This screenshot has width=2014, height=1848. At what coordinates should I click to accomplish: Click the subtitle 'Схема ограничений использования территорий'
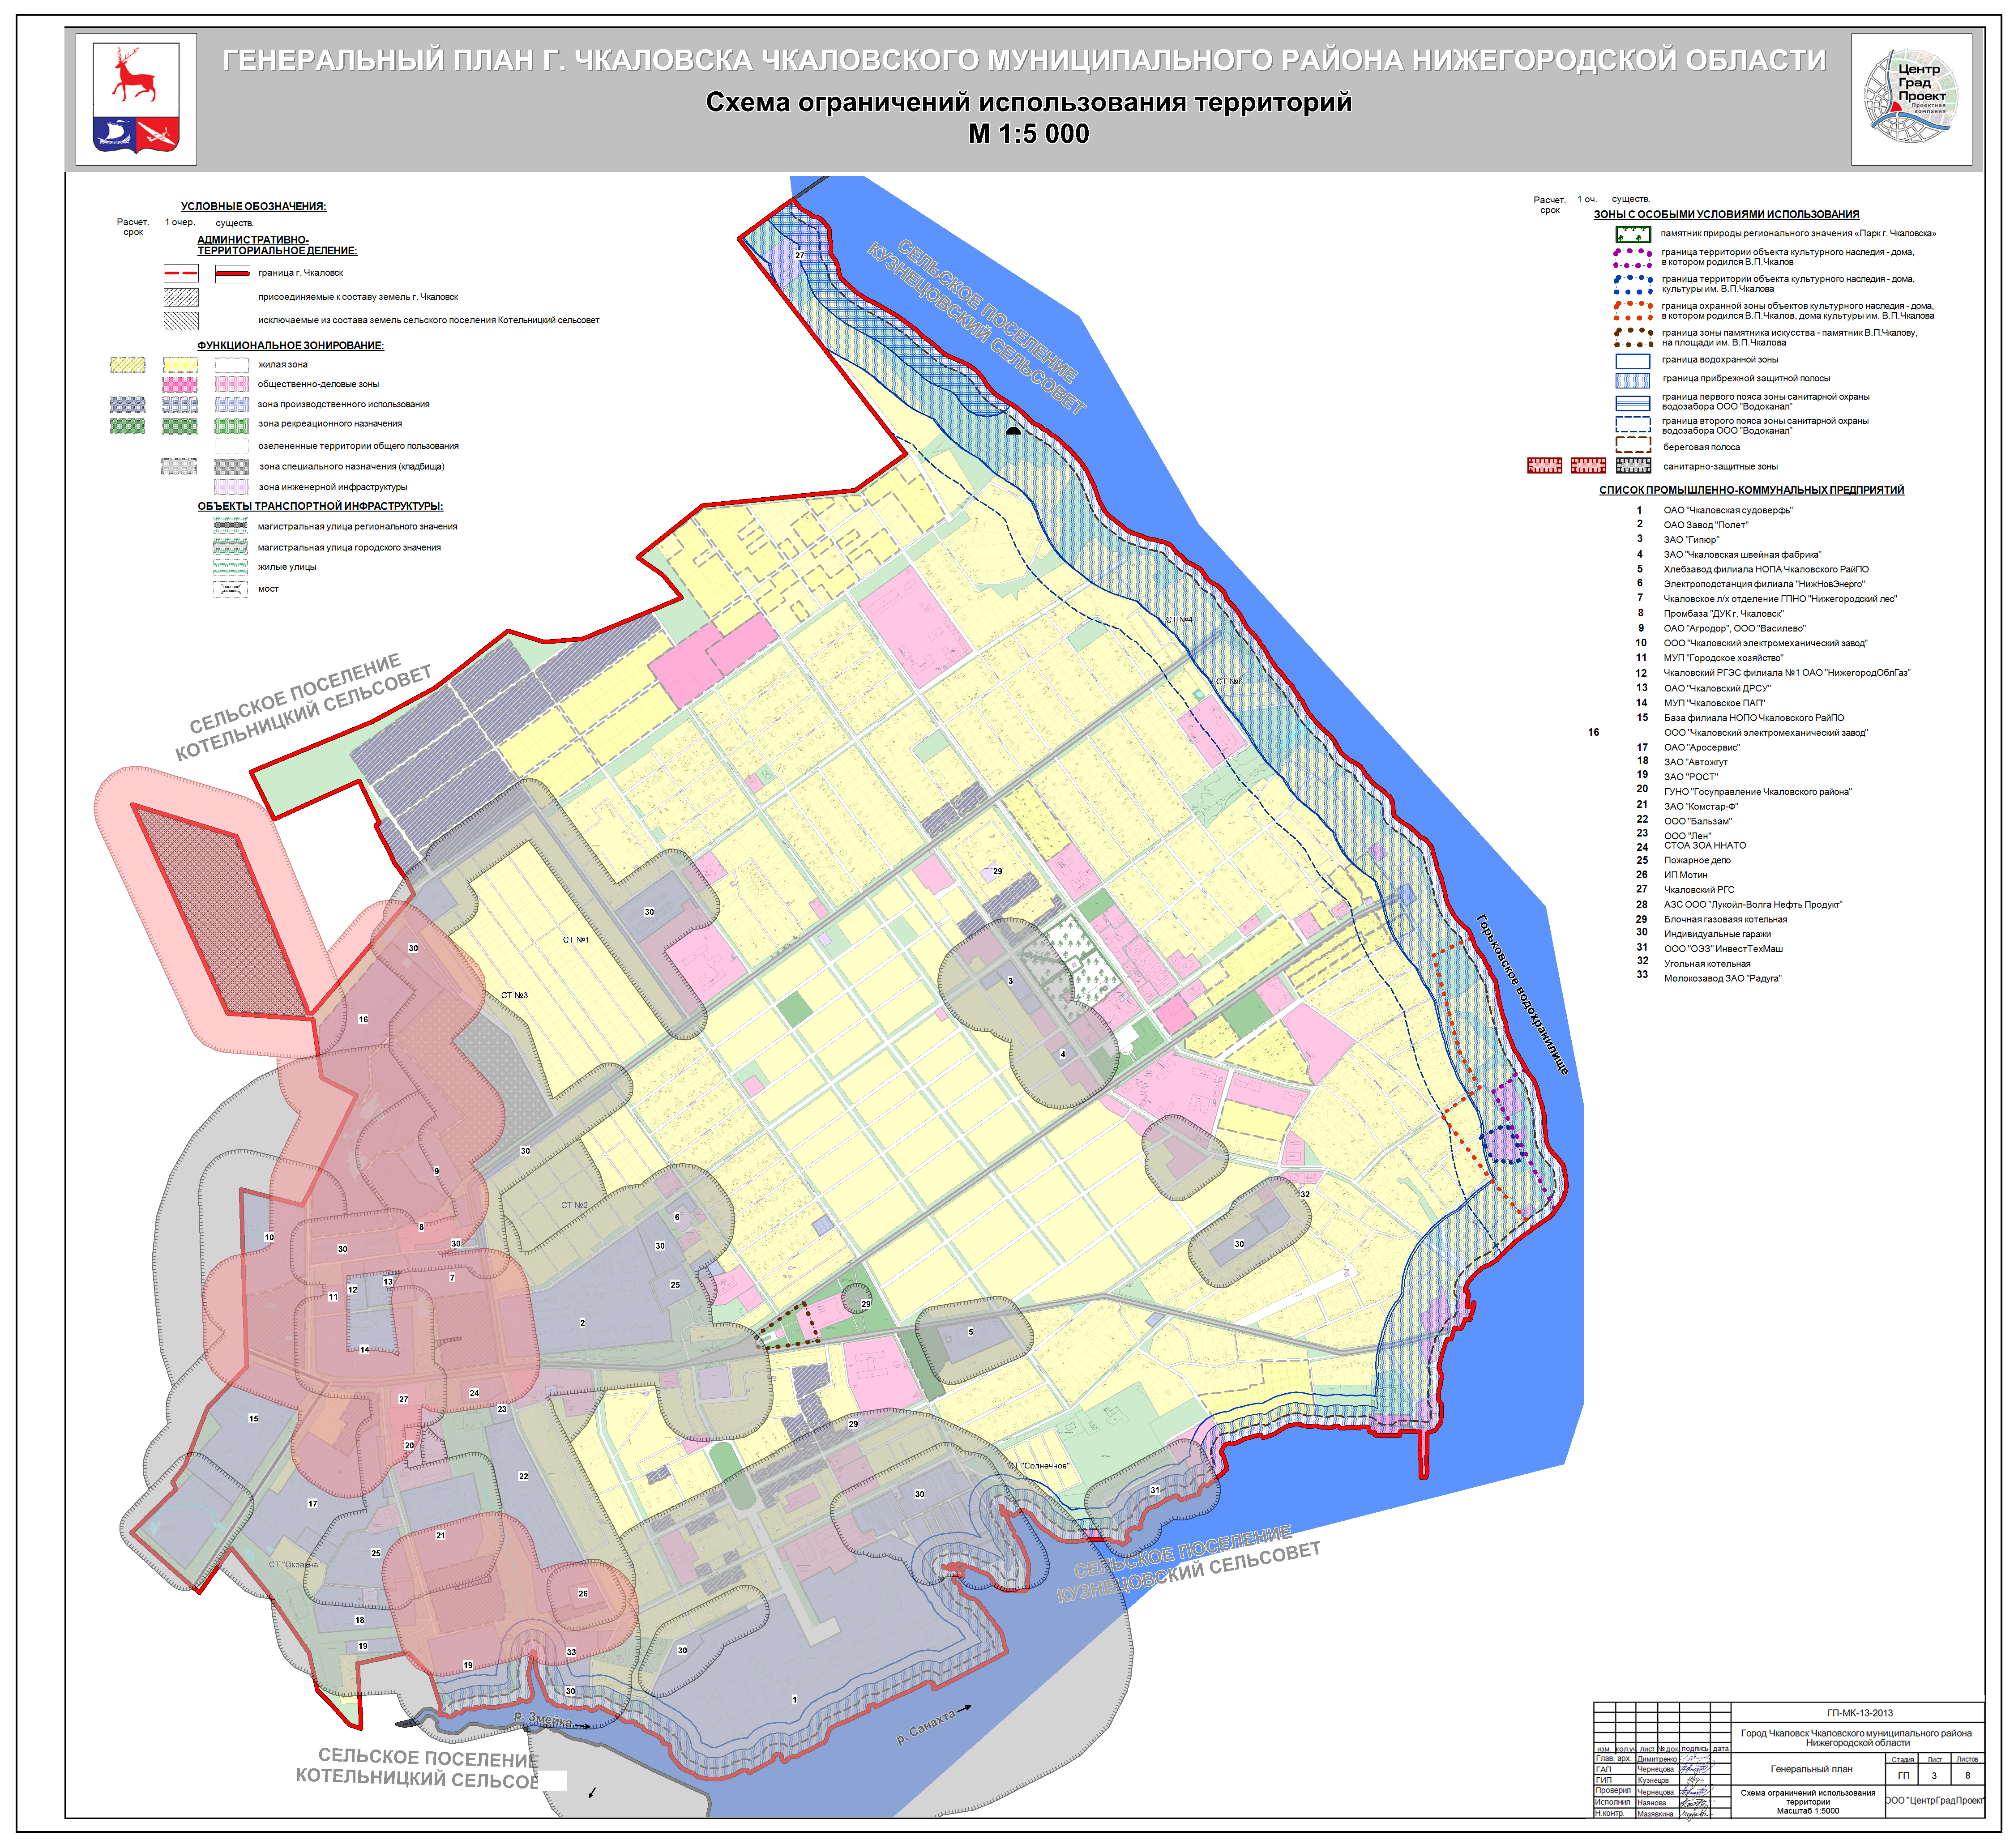1029,102
